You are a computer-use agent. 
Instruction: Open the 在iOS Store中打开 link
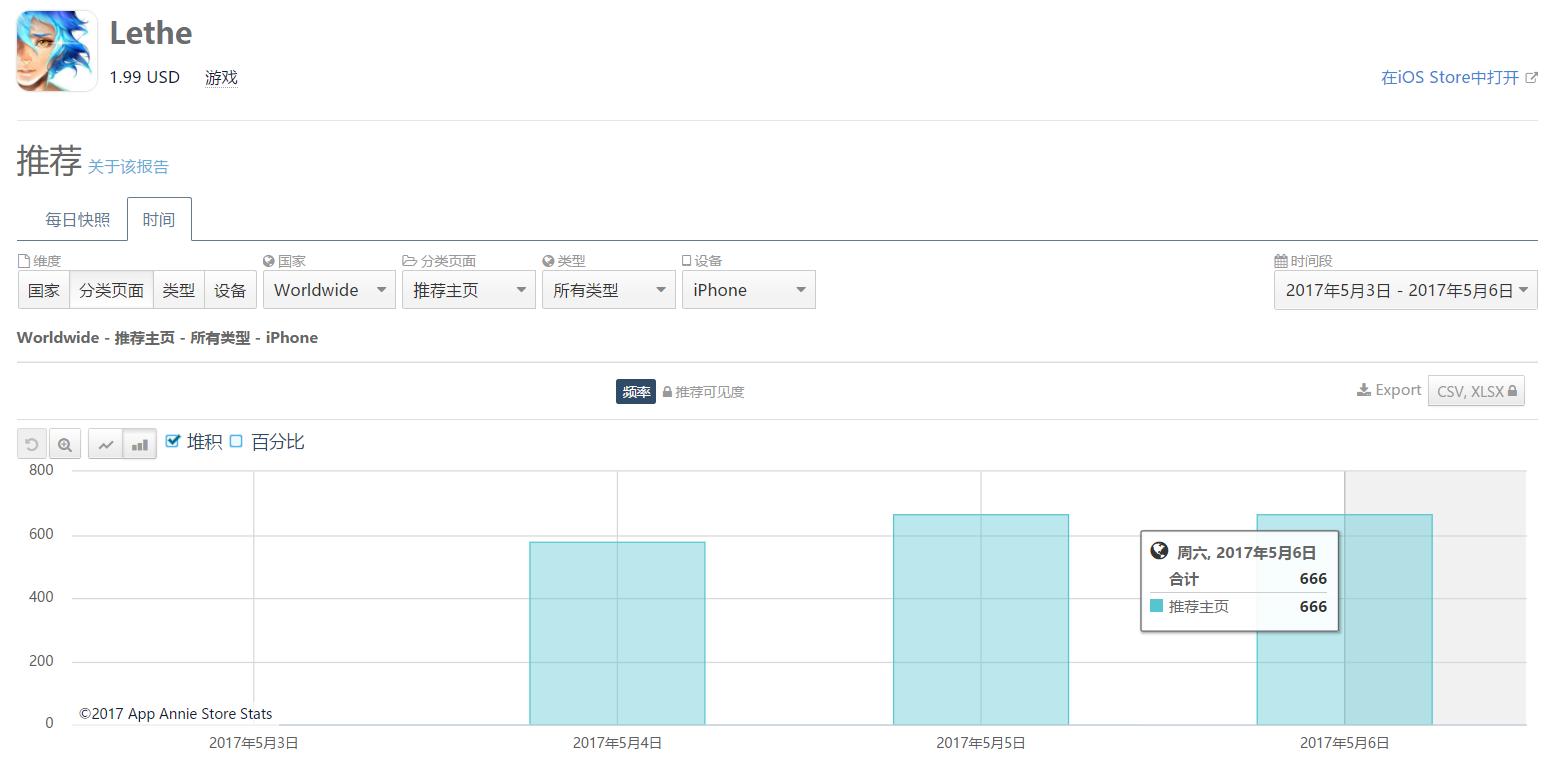click(x=1458, y=78)
